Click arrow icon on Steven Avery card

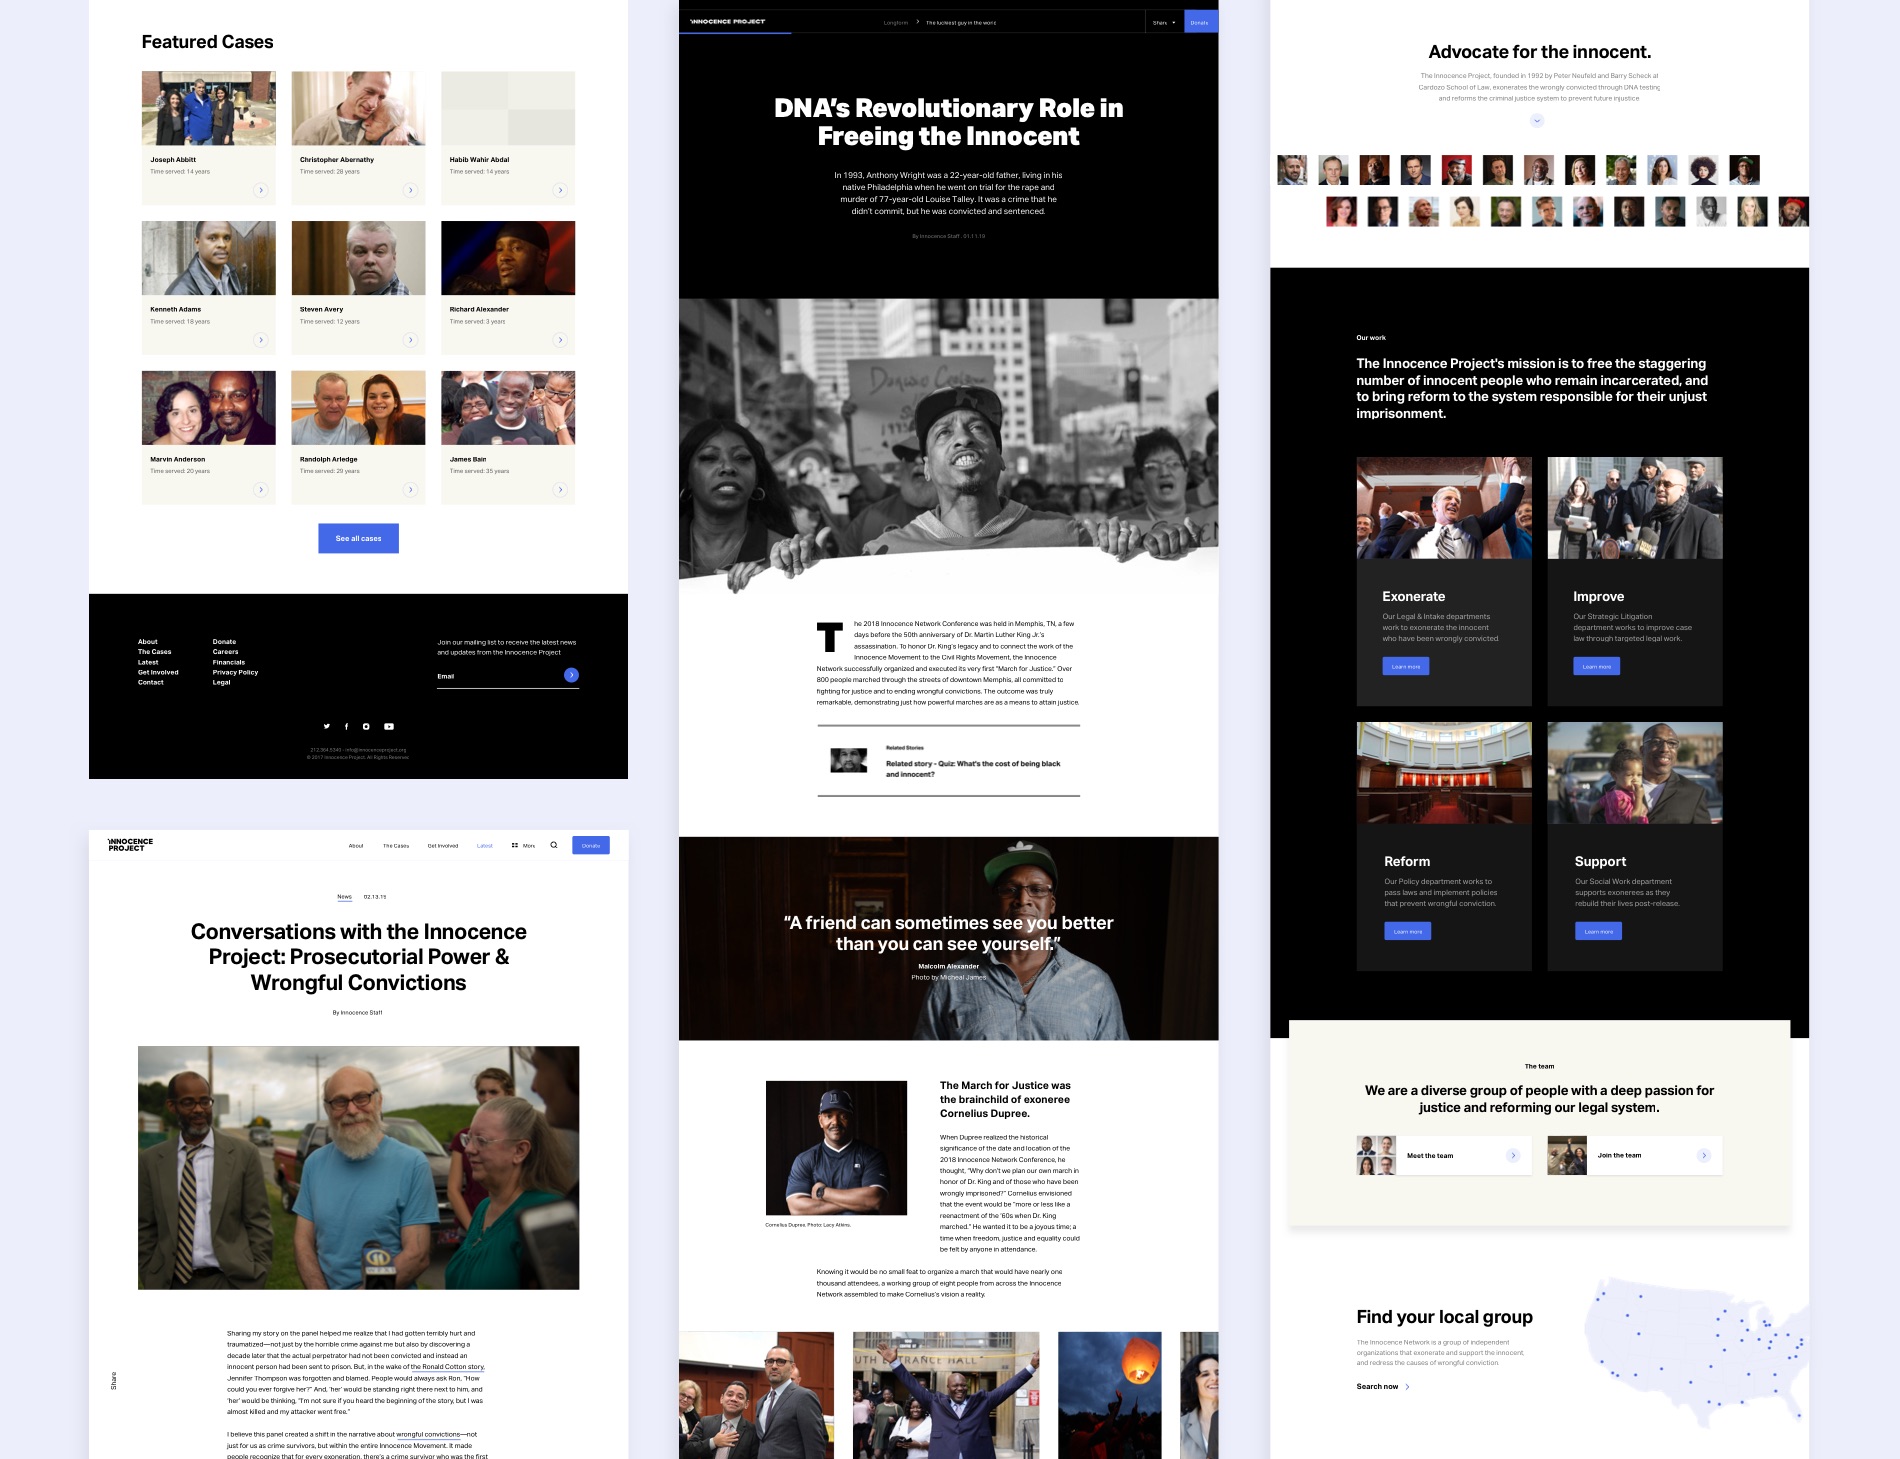coord(410,340)
